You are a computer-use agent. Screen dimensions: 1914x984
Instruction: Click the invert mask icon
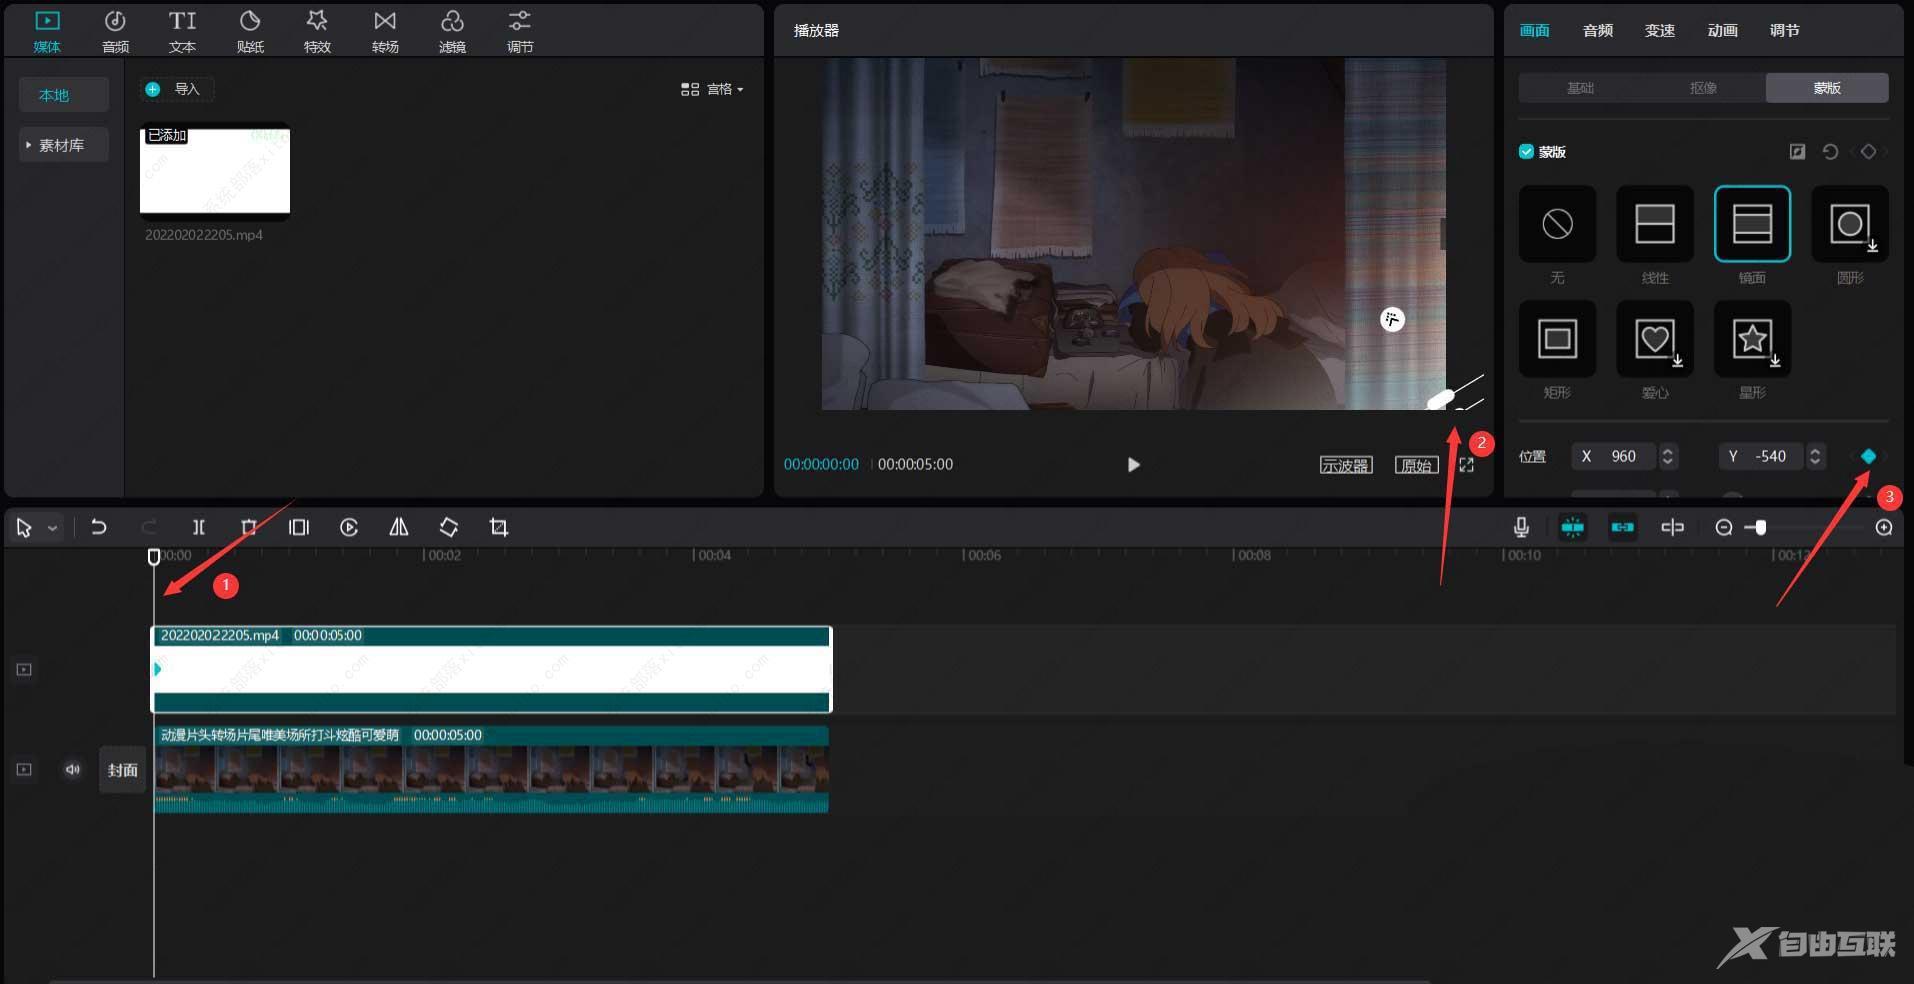pyautogui.click(x=1797, y=152)
